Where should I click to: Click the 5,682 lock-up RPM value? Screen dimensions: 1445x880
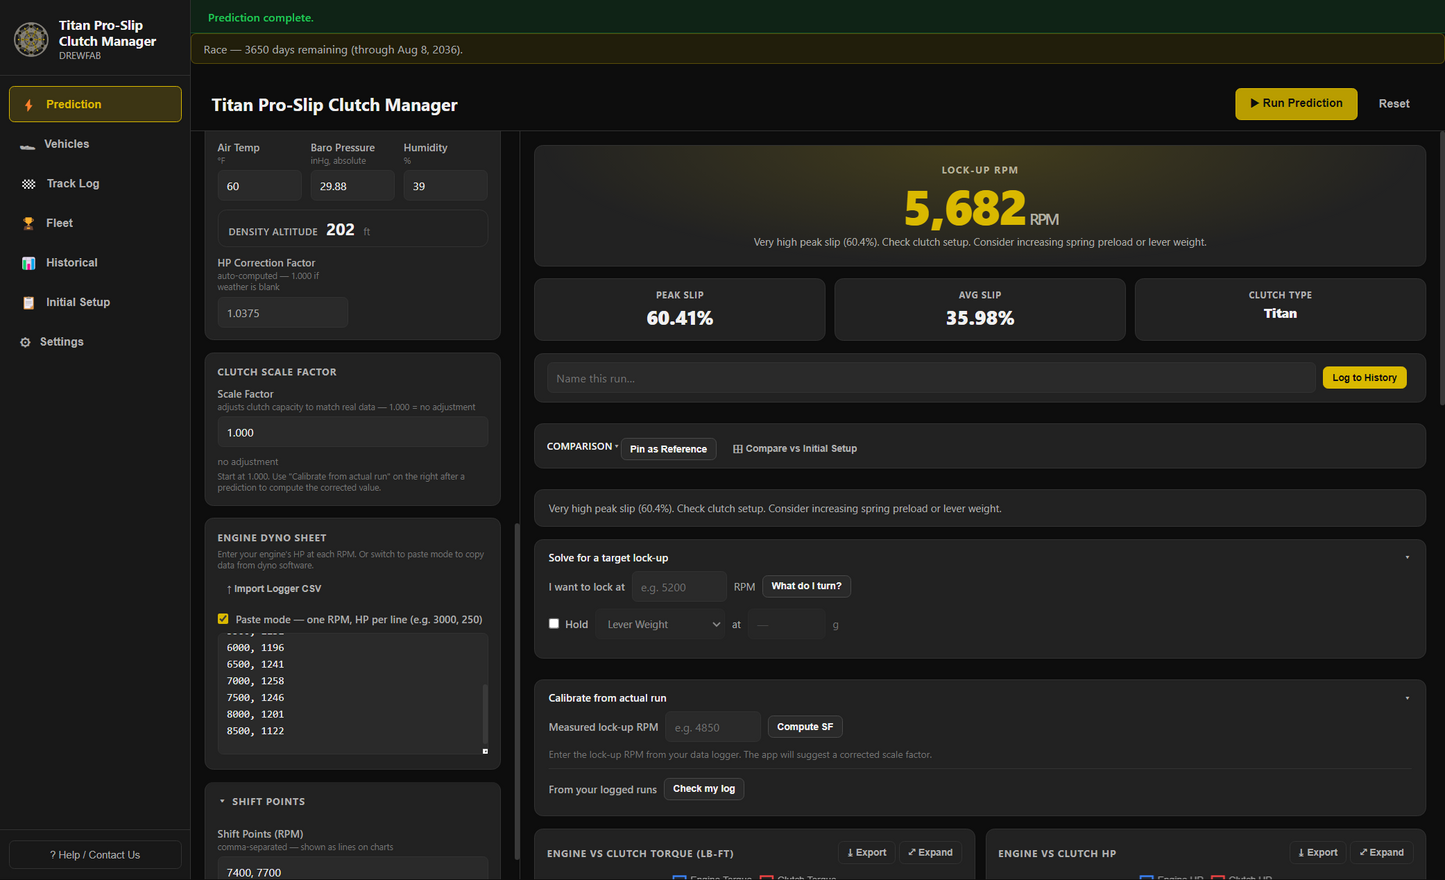(x=965, y=208)
